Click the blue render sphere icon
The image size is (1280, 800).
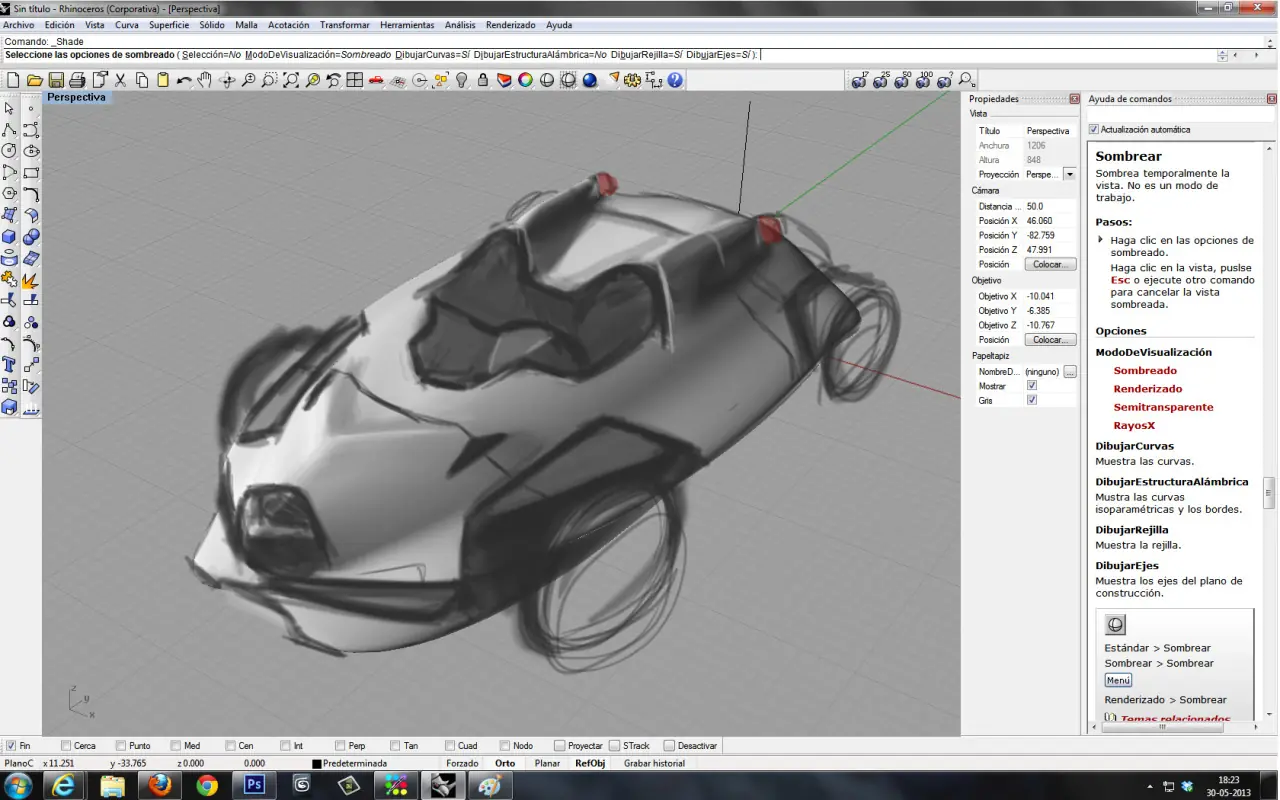tap(590, 80)
